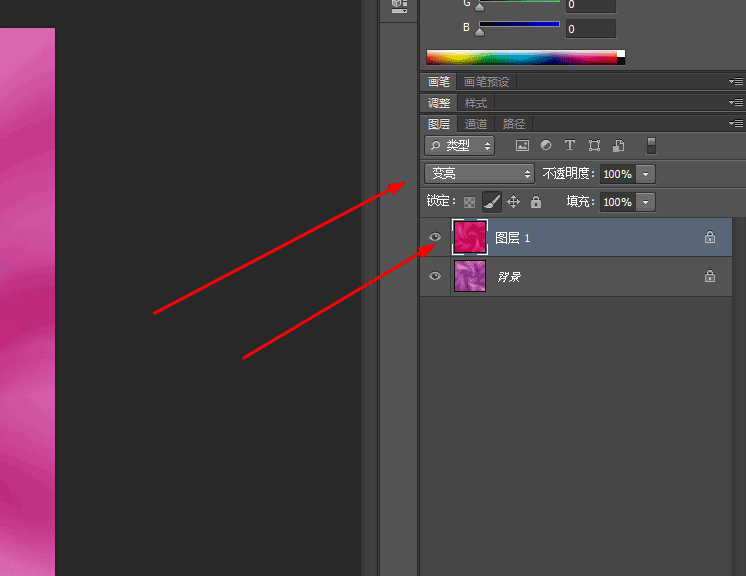Click the 填充 label

580,202
